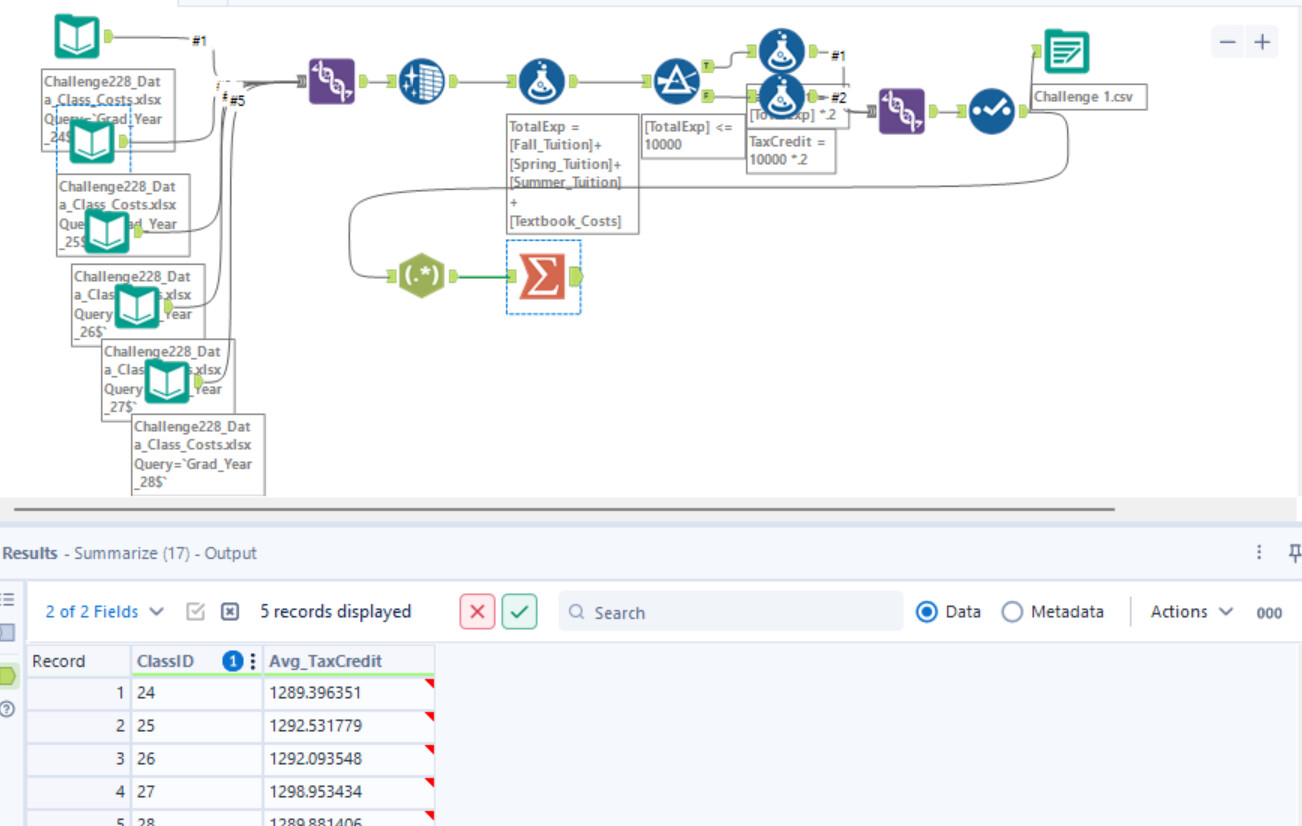Select the Filter tool with TotalExp condition

(x=677, y=82)
